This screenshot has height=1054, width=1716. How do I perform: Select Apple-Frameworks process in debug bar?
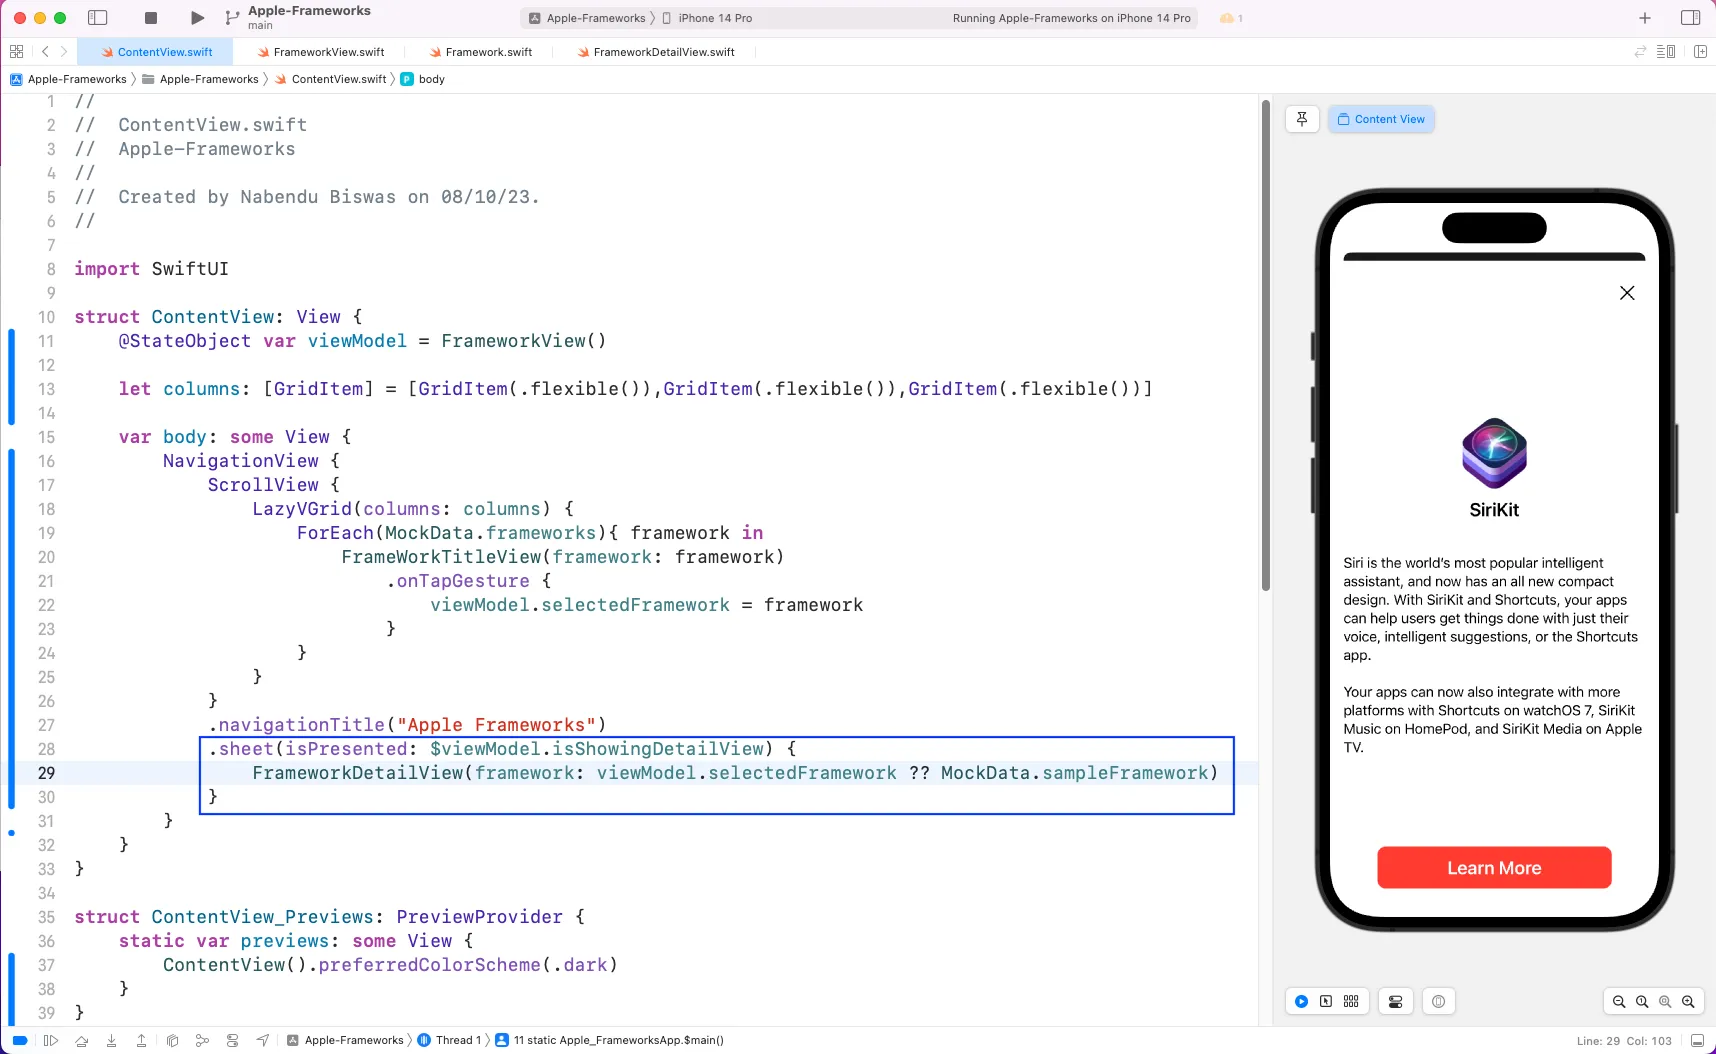coord(345,1040)
